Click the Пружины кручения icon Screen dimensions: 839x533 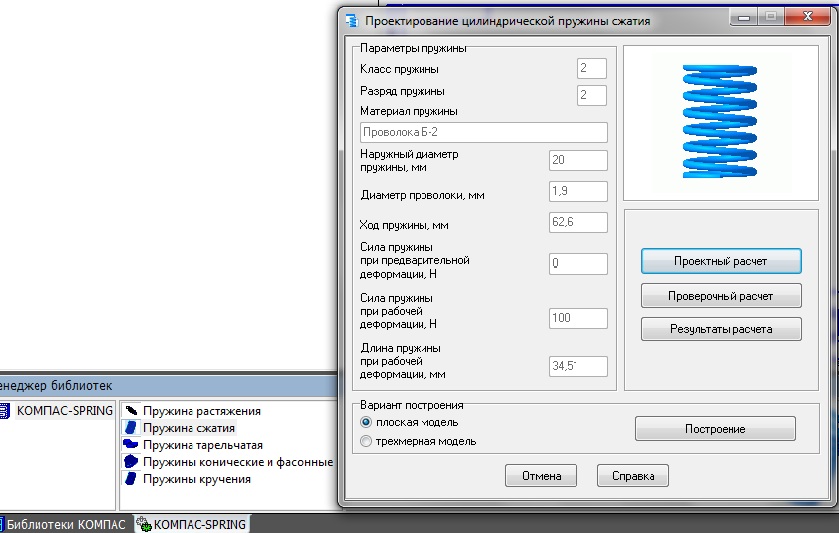131,478
